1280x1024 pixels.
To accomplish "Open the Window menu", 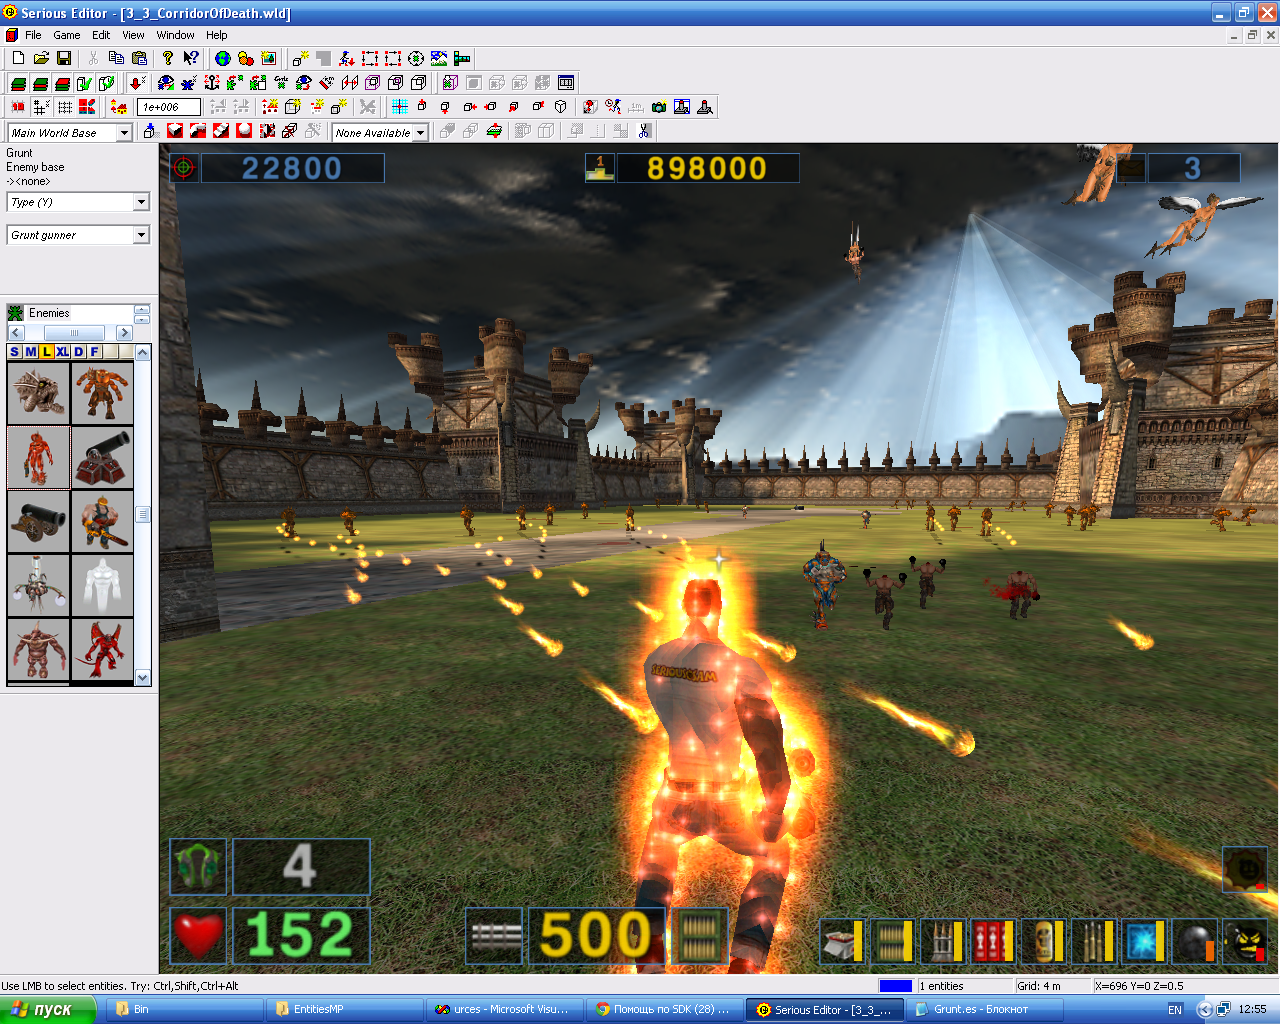I will (x=175, y=35).
